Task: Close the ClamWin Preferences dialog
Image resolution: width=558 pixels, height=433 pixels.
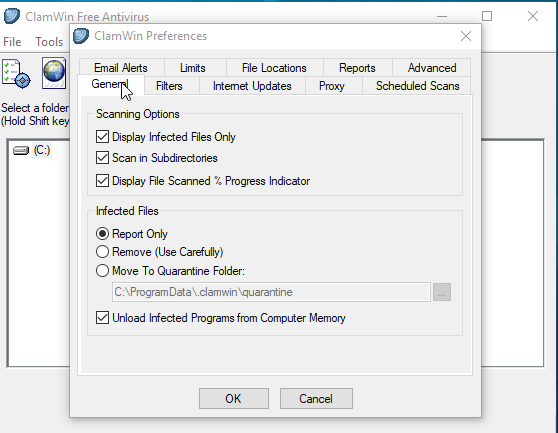Action: coord(466,36)
